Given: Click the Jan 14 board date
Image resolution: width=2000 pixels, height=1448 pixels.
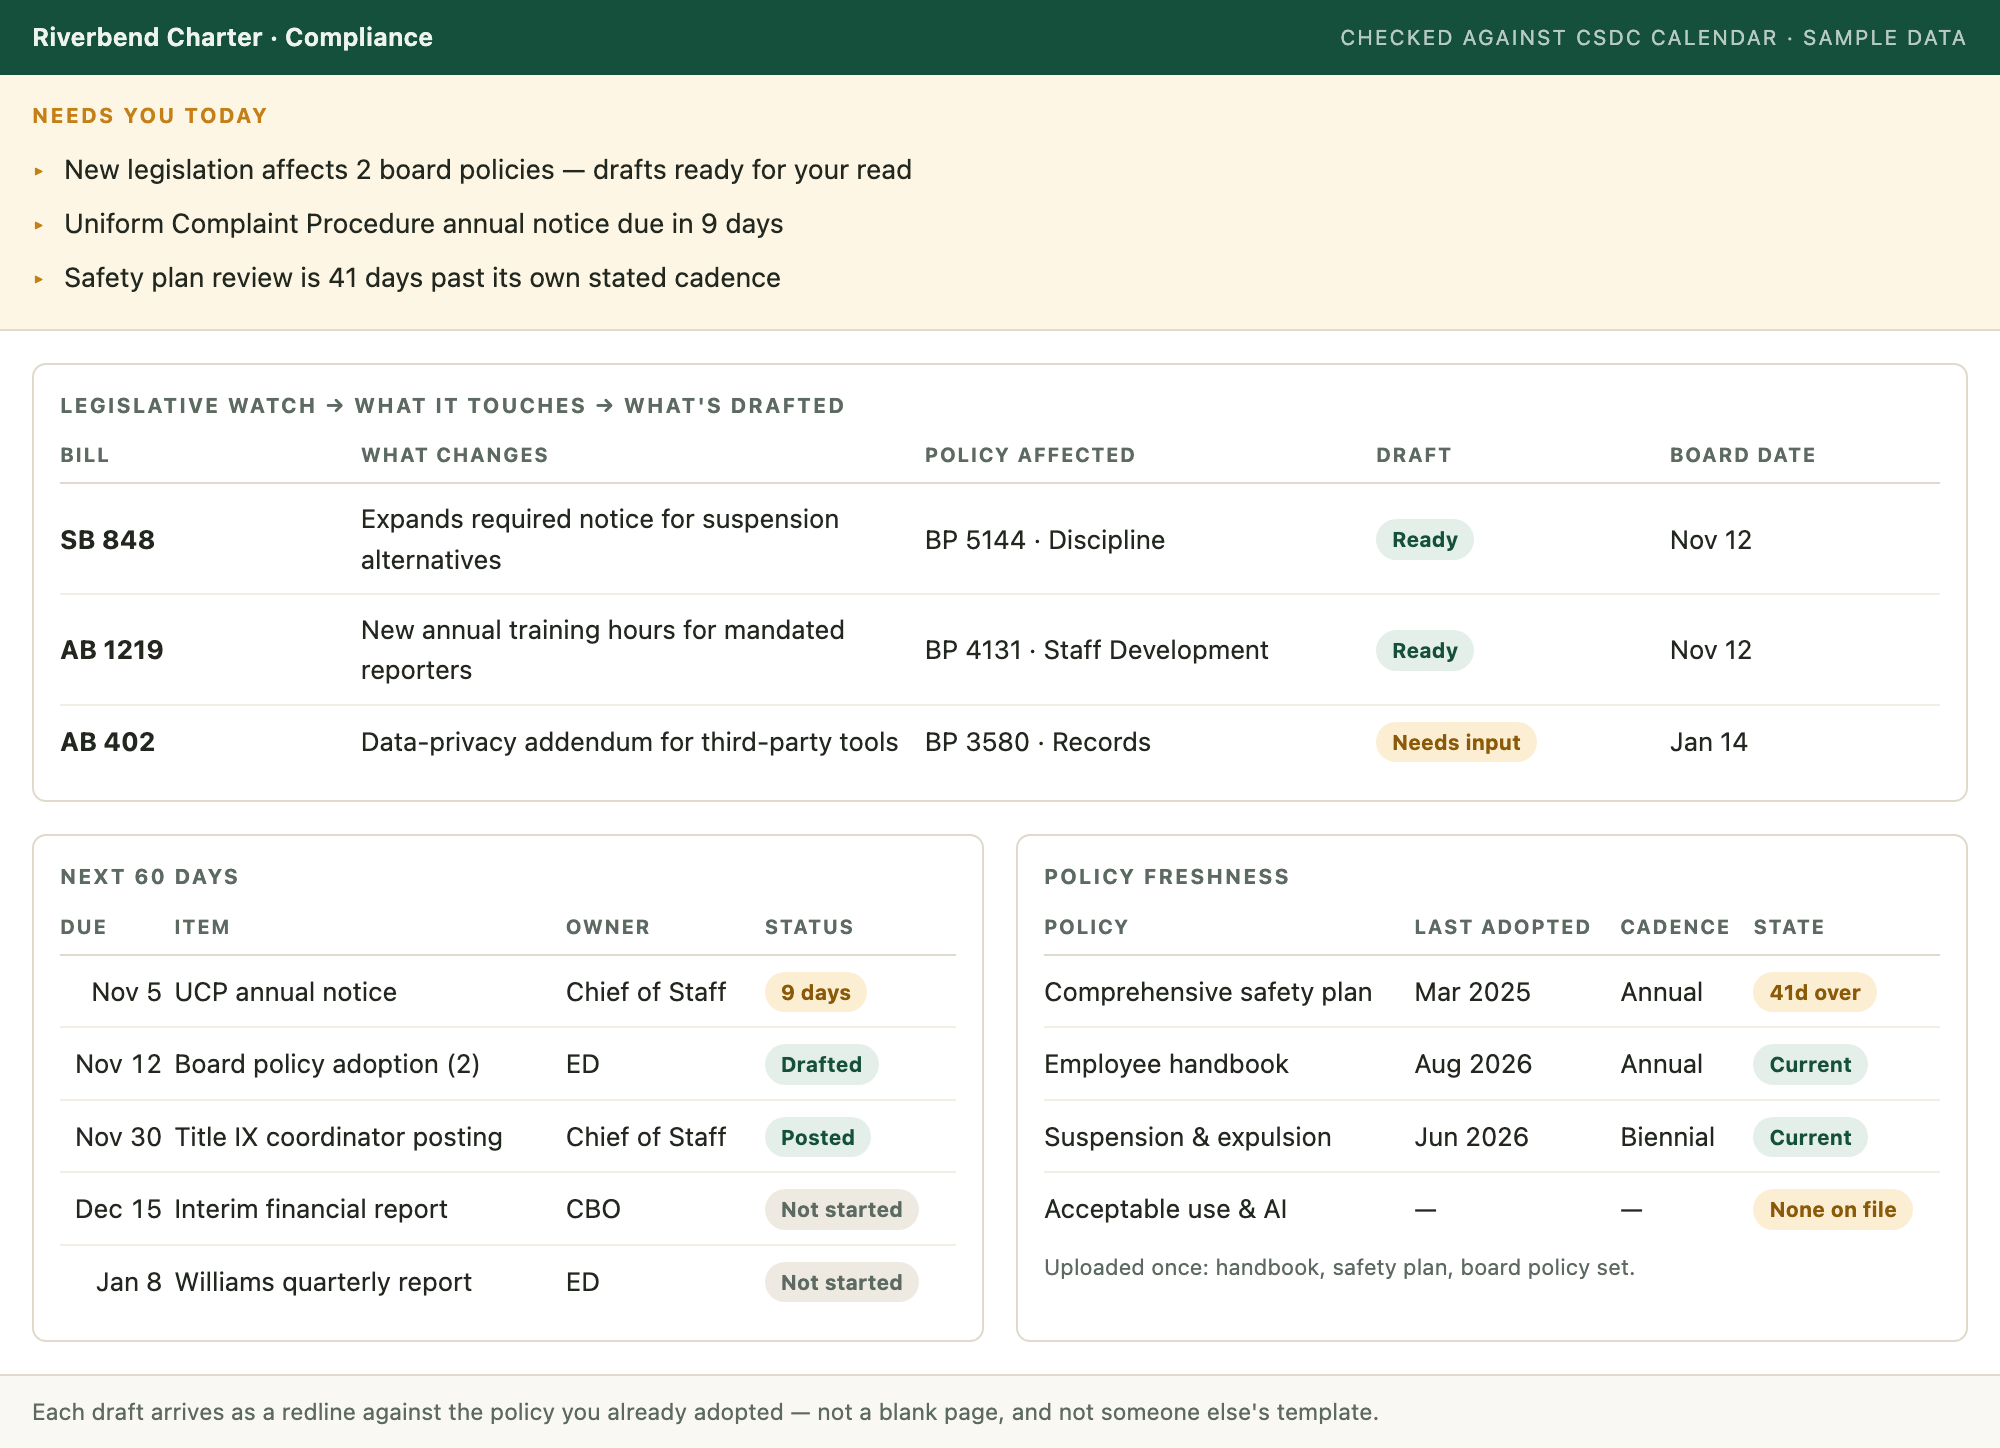Looking at the screenshot, I should point(1709,742).
